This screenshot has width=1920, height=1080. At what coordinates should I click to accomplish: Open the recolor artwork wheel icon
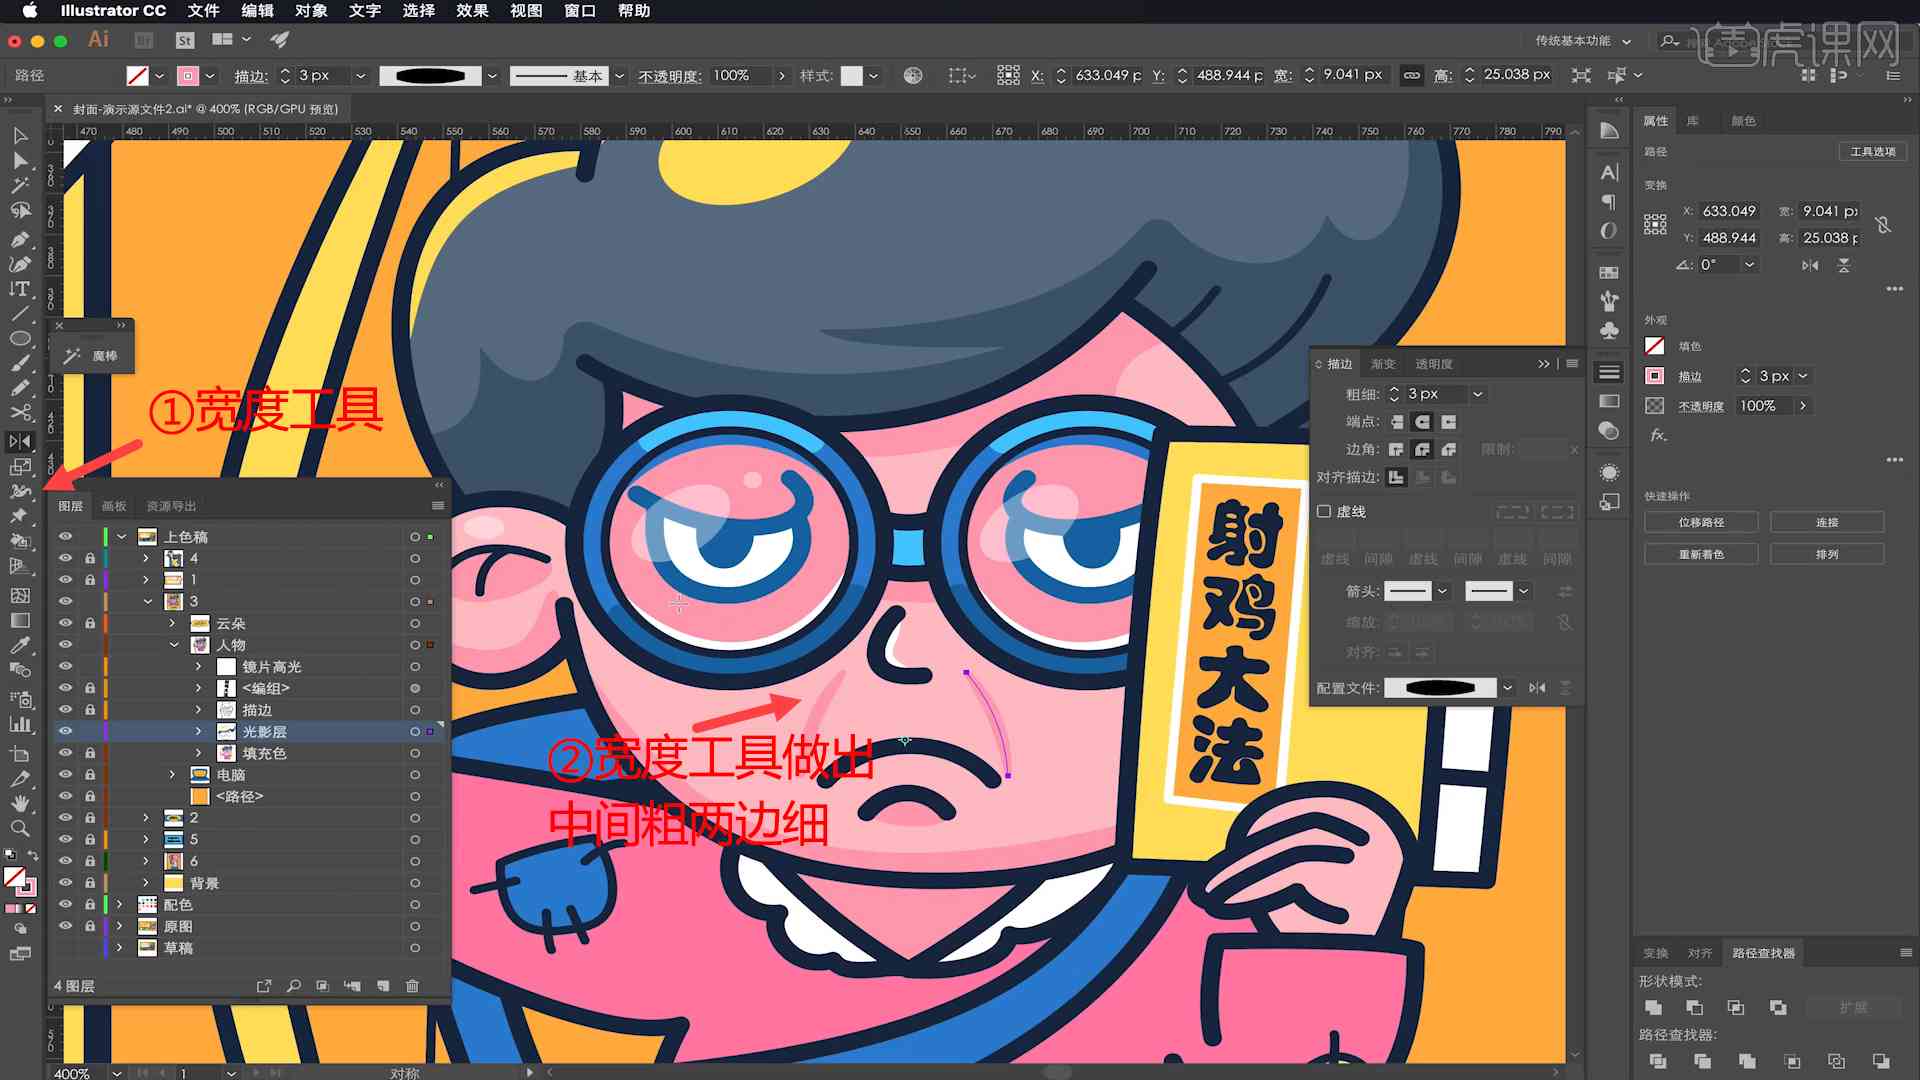pyautogui.click(x=912, y=76)
